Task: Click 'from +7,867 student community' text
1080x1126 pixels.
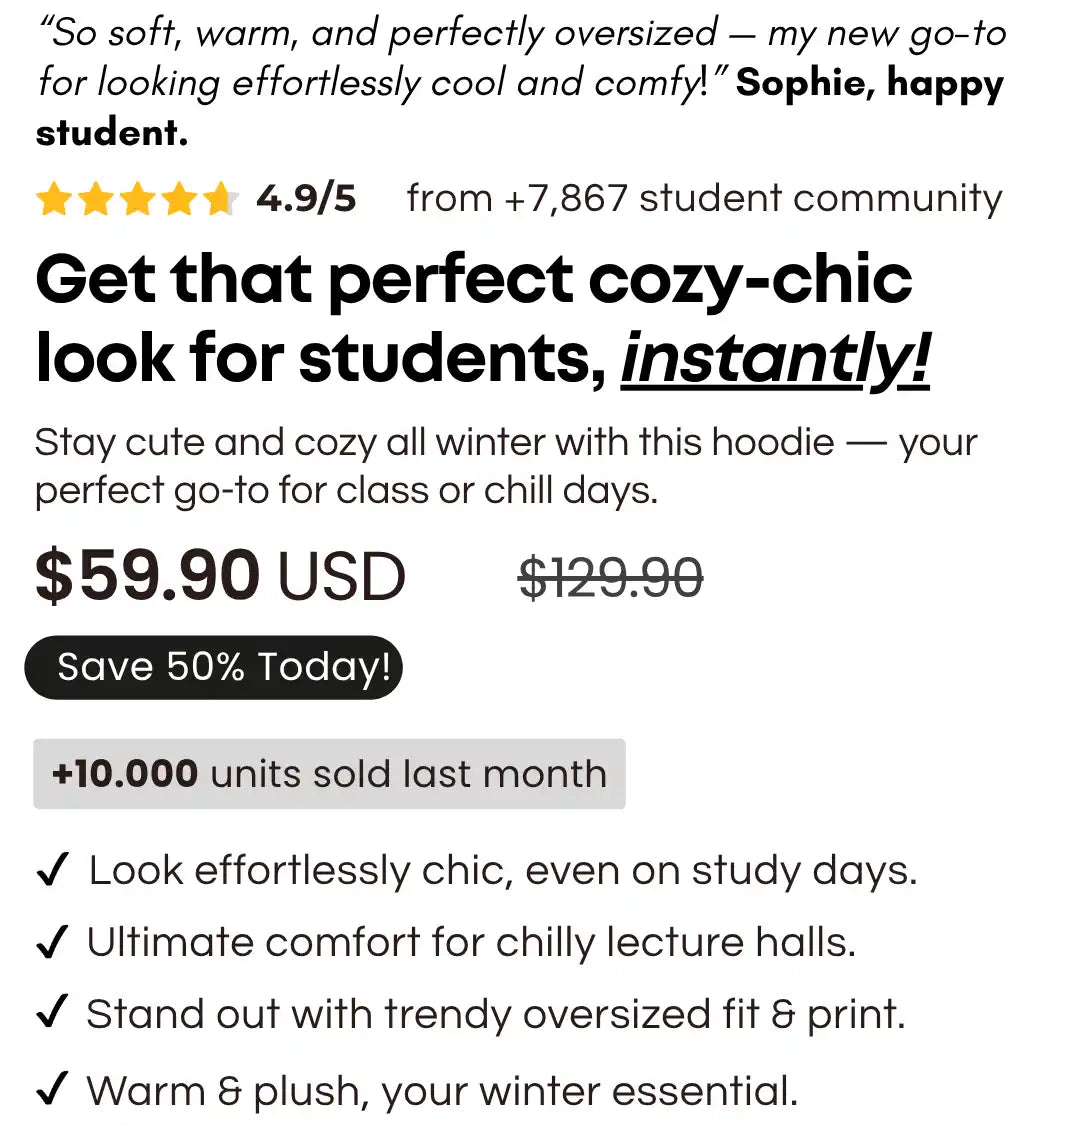Action: pos(704,199)
